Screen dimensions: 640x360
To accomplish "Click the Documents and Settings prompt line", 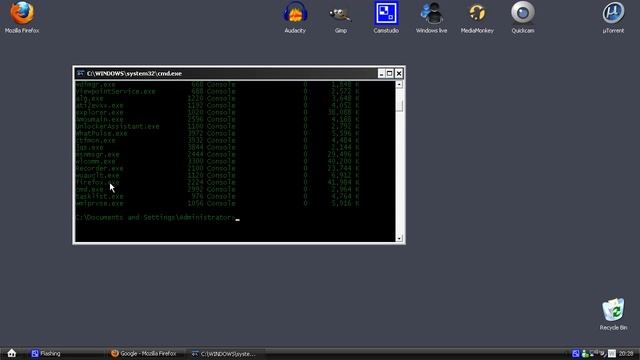I will (x=157, y=218).
